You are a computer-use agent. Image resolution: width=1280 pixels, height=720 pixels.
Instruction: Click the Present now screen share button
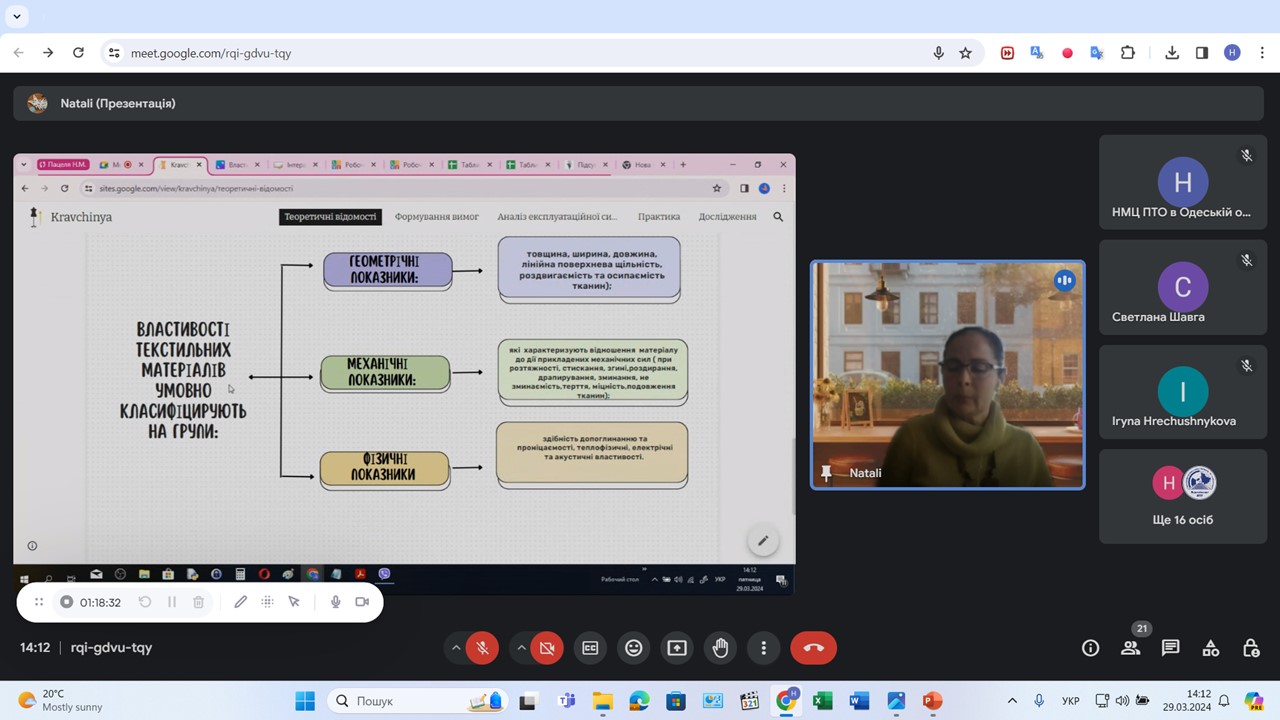point(677,648)
